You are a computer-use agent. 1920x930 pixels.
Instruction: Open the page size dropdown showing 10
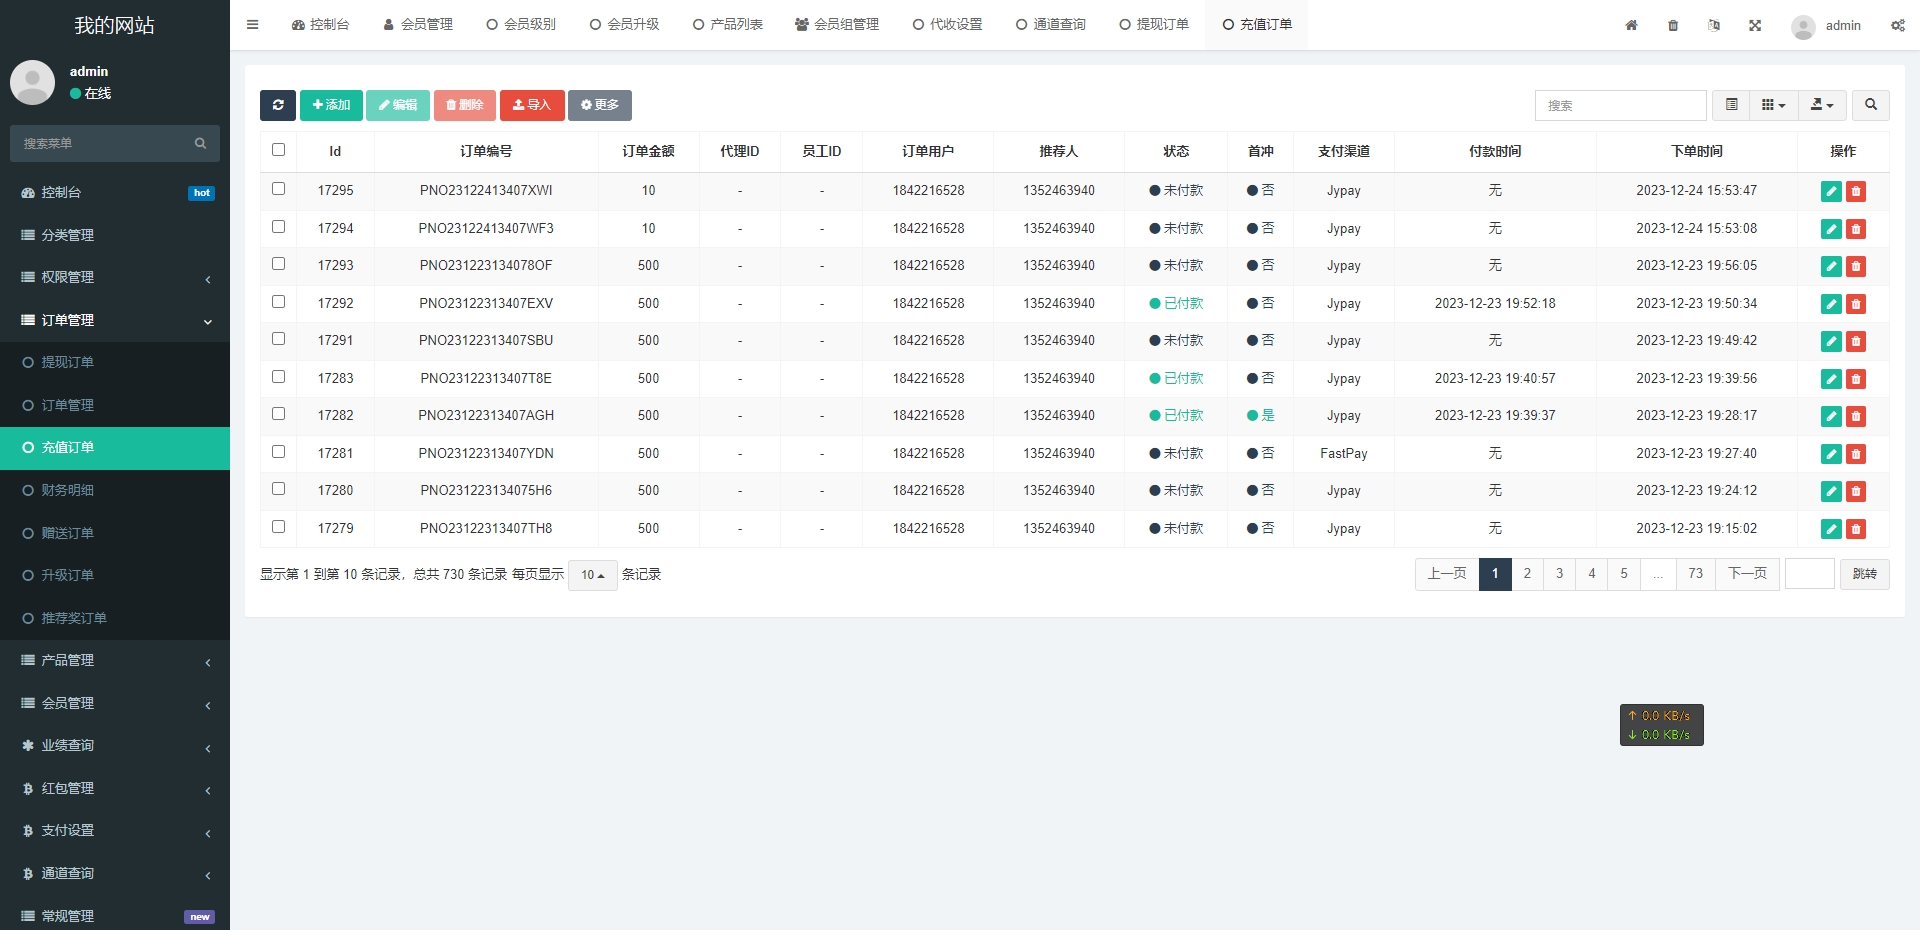coord(592,575)
